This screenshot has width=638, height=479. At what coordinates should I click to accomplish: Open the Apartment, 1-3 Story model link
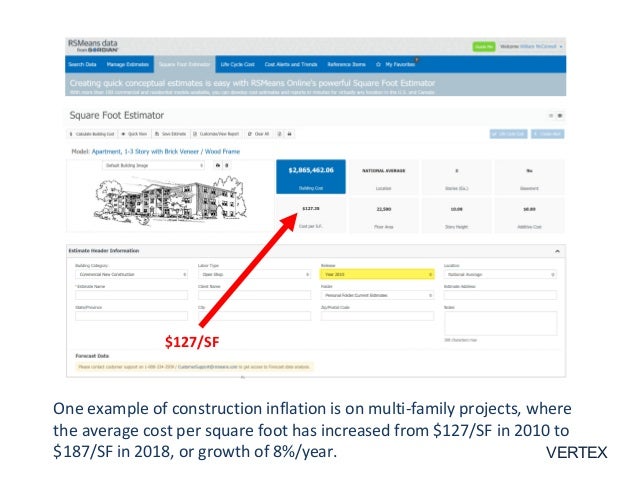(x=166, y=151)
